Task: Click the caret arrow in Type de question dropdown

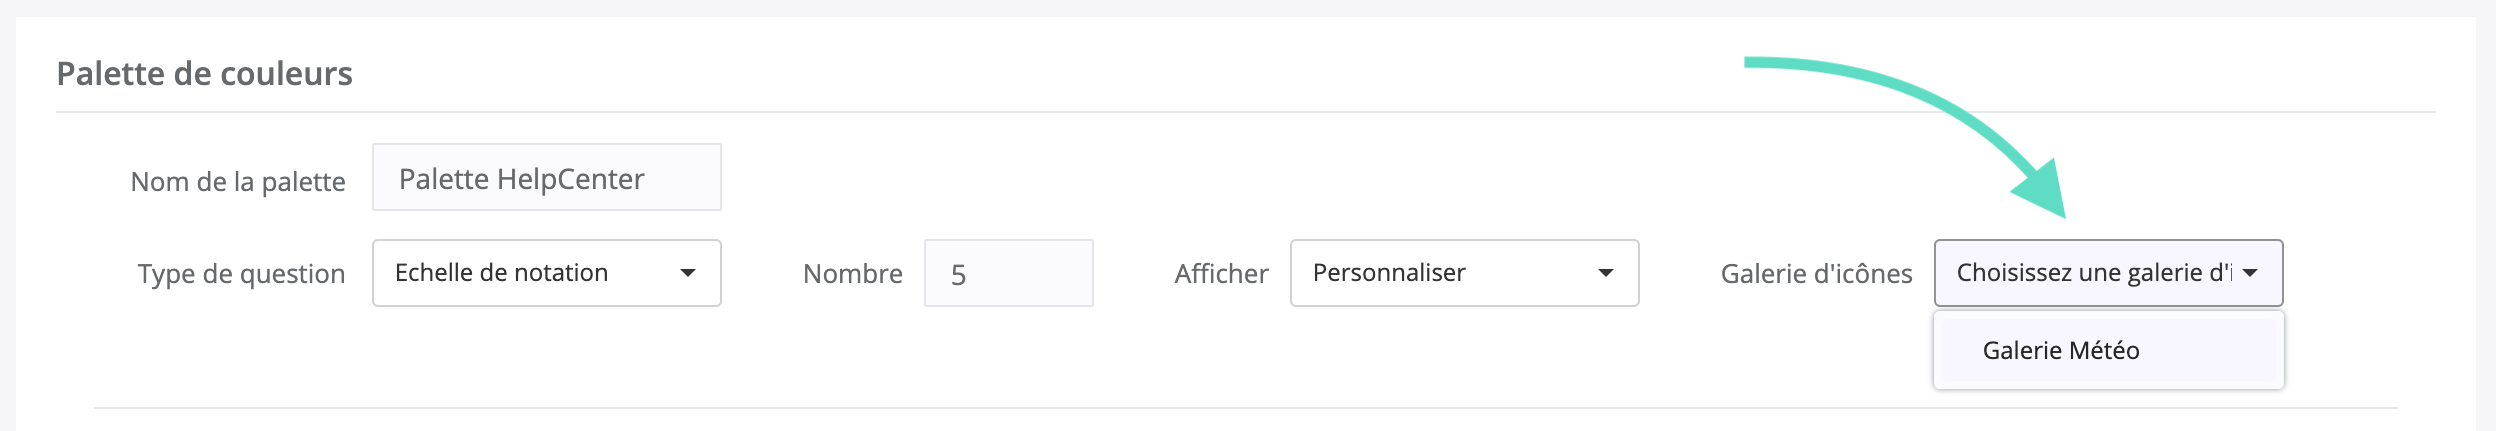Action: click(688, 273)
